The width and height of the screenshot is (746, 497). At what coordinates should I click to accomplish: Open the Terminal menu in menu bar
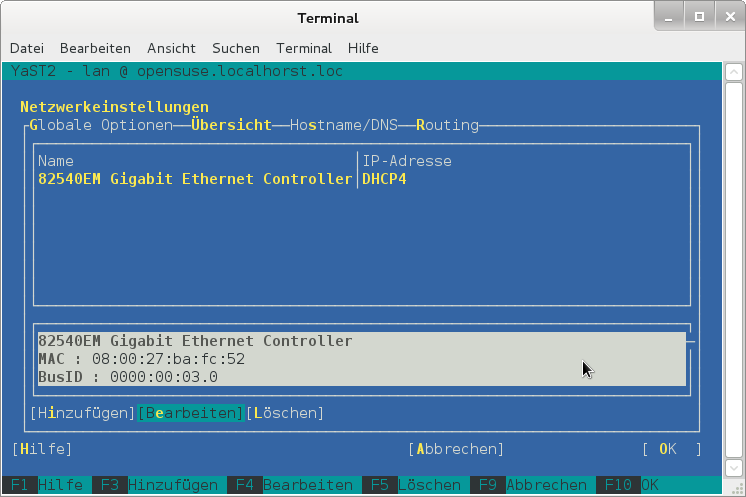(x=303, y=48)
